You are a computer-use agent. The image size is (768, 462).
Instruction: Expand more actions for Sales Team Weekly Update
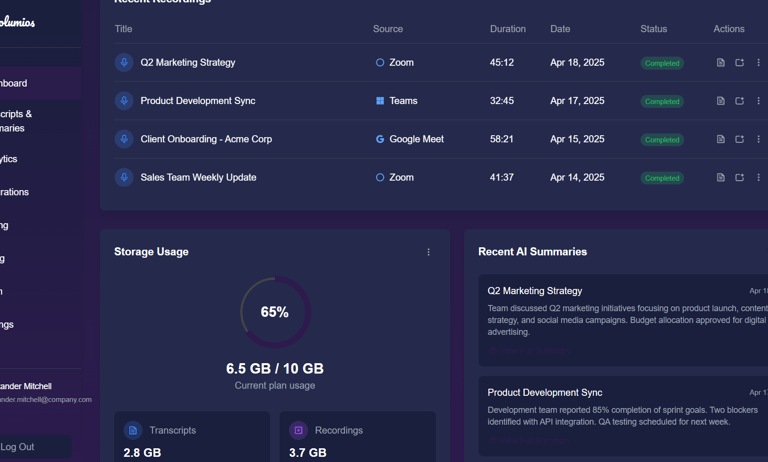[758, 178]
